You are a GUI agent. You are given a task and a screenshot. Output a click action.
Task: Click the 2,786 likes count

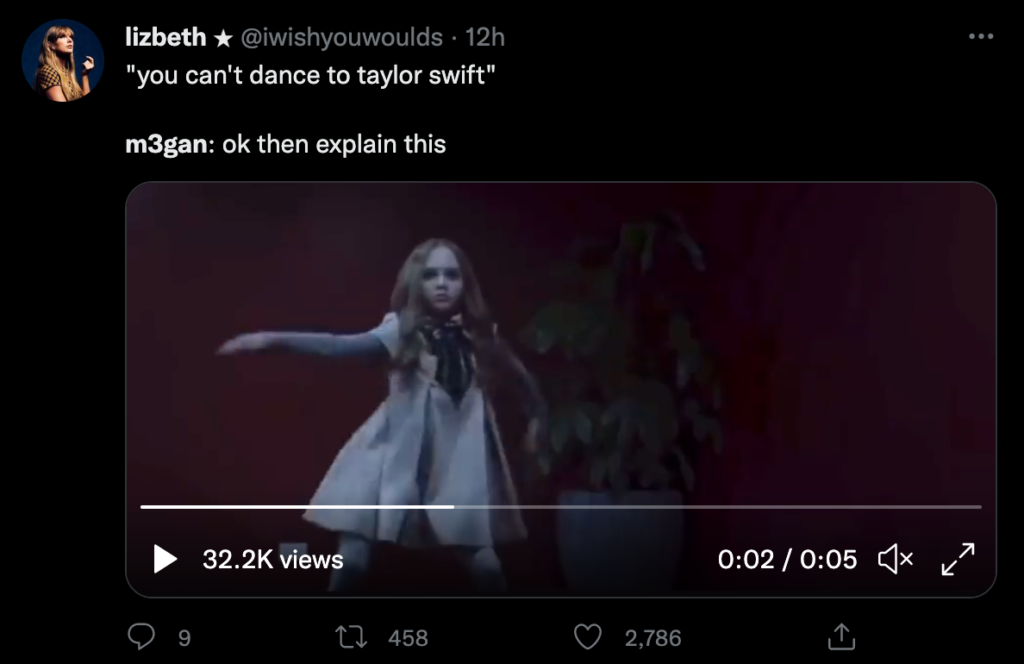click(x=653, y=638)
